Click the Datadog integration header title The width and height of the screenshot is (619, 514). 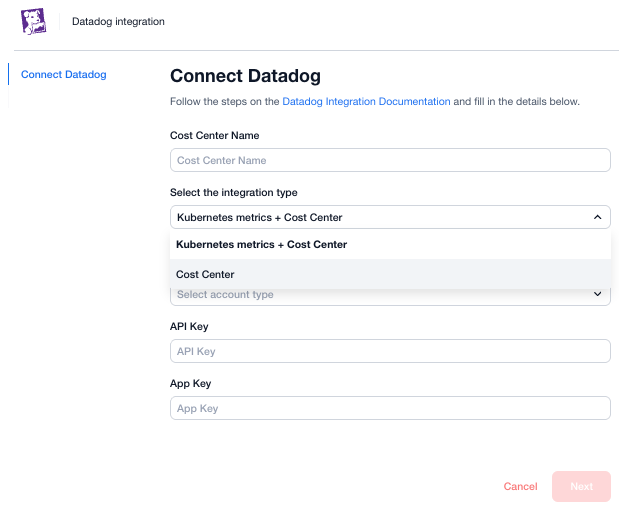point(118,21)
